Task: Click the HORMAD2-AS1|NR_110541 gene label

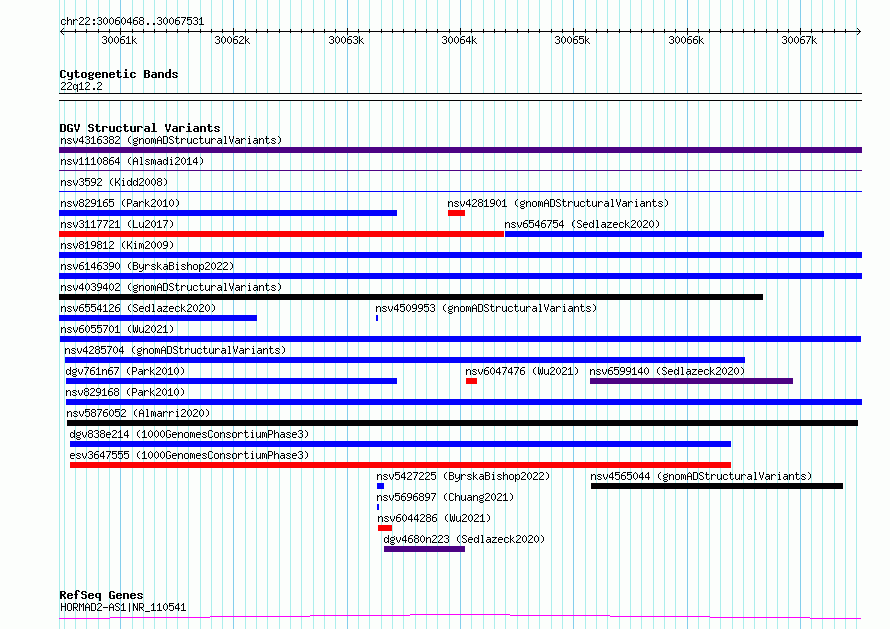Action: 123,607
